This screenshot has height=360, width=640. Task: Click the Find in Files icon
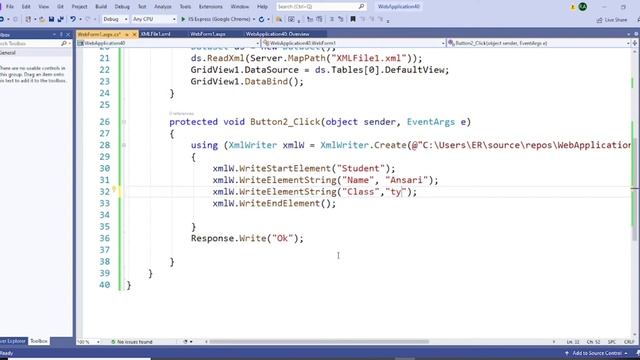[x=279, y=19]
